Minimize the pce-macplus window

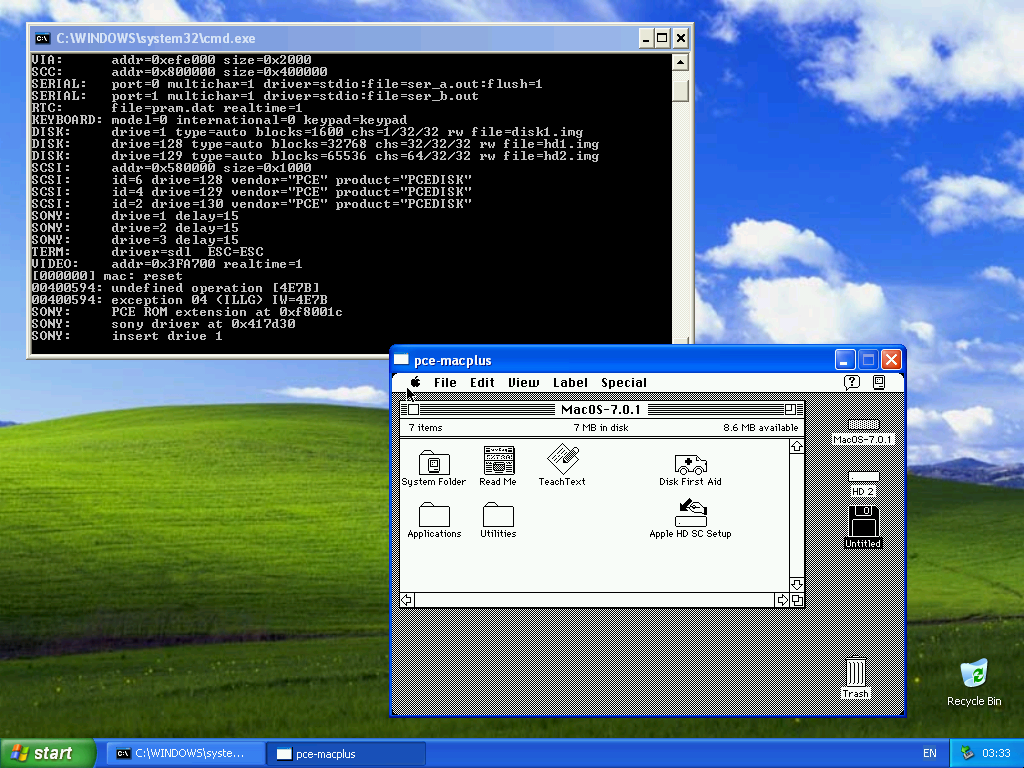844,360
